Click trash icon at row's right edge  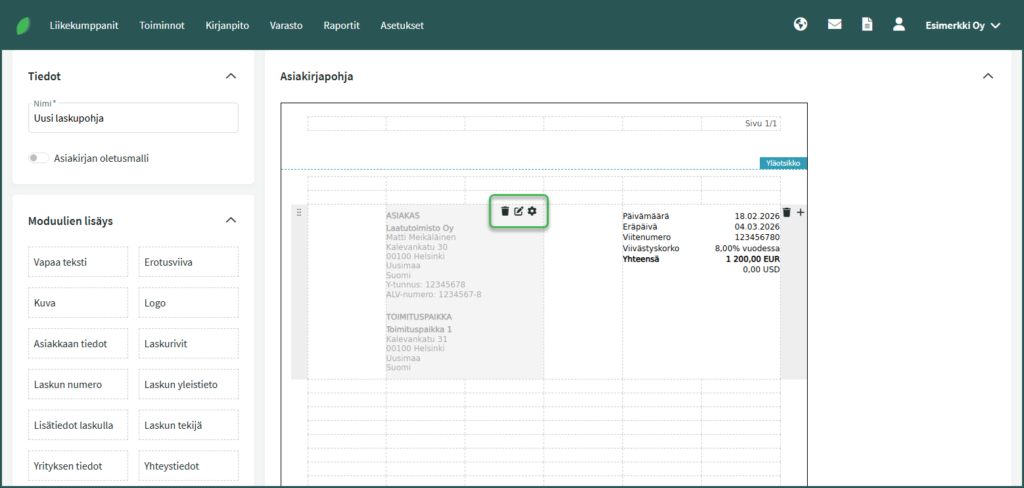(787, 212)
